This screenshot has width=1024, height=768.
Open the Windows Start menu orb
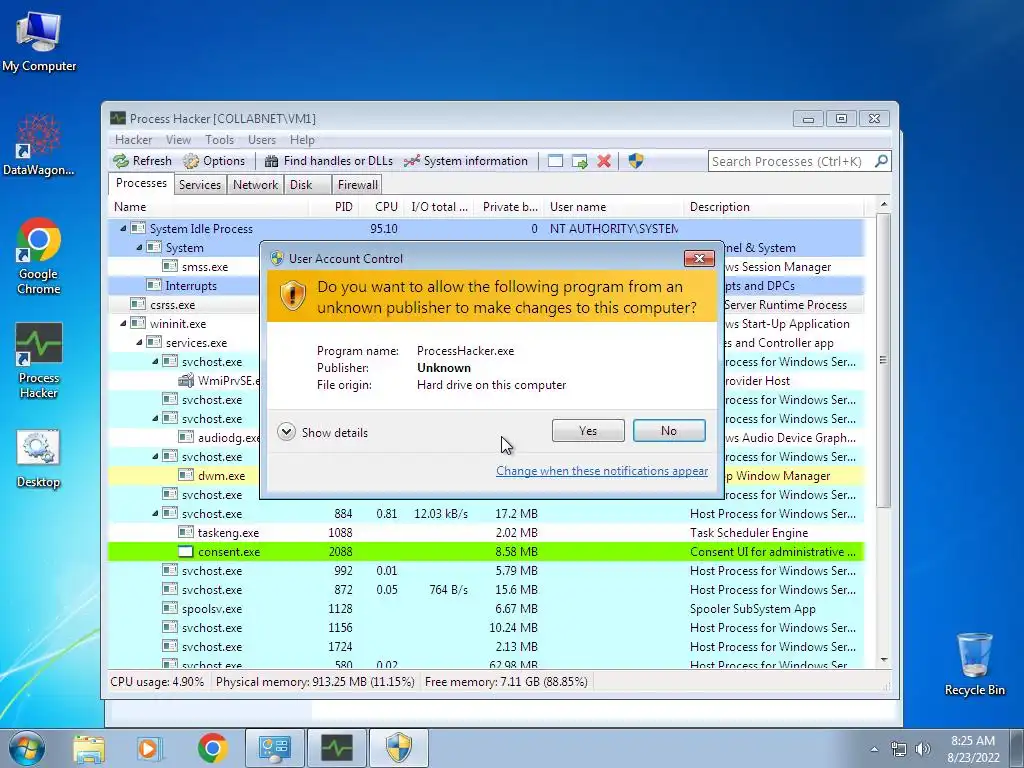tap(27, 748)
